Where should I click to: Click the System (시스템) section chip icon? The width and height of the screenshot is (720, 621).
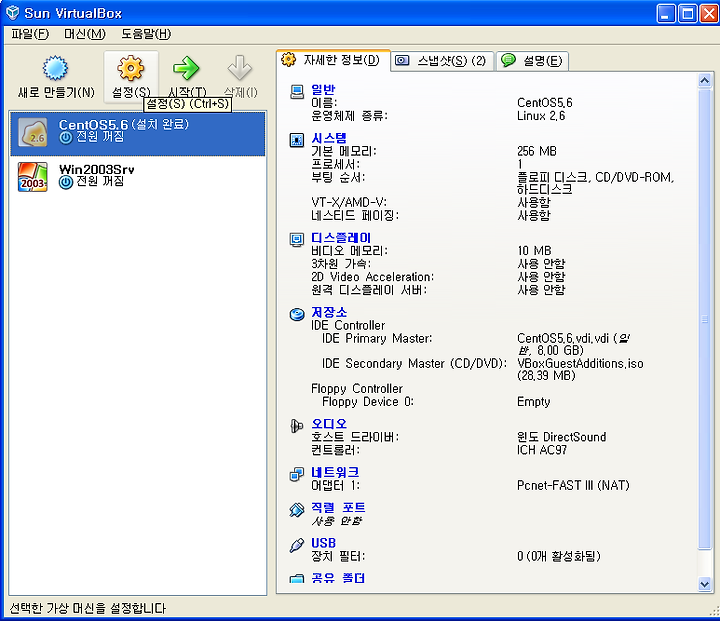click(x=297, y=140)
